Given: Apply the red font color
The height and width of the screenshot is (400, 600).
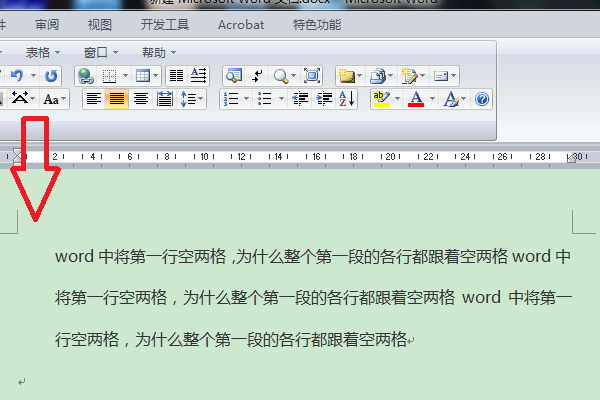Looking at the screenshot, I should [416, 99].
